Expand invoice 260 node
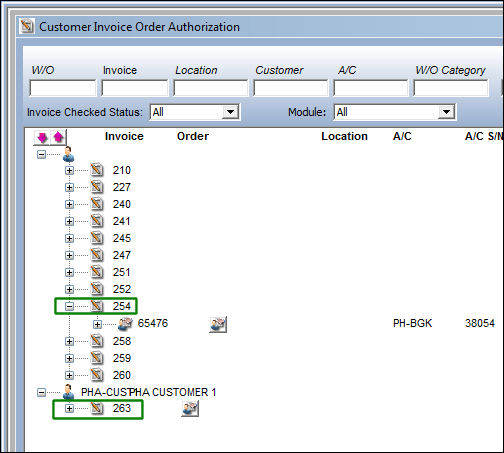Screen dimensions: 504x453 (69, 375)
